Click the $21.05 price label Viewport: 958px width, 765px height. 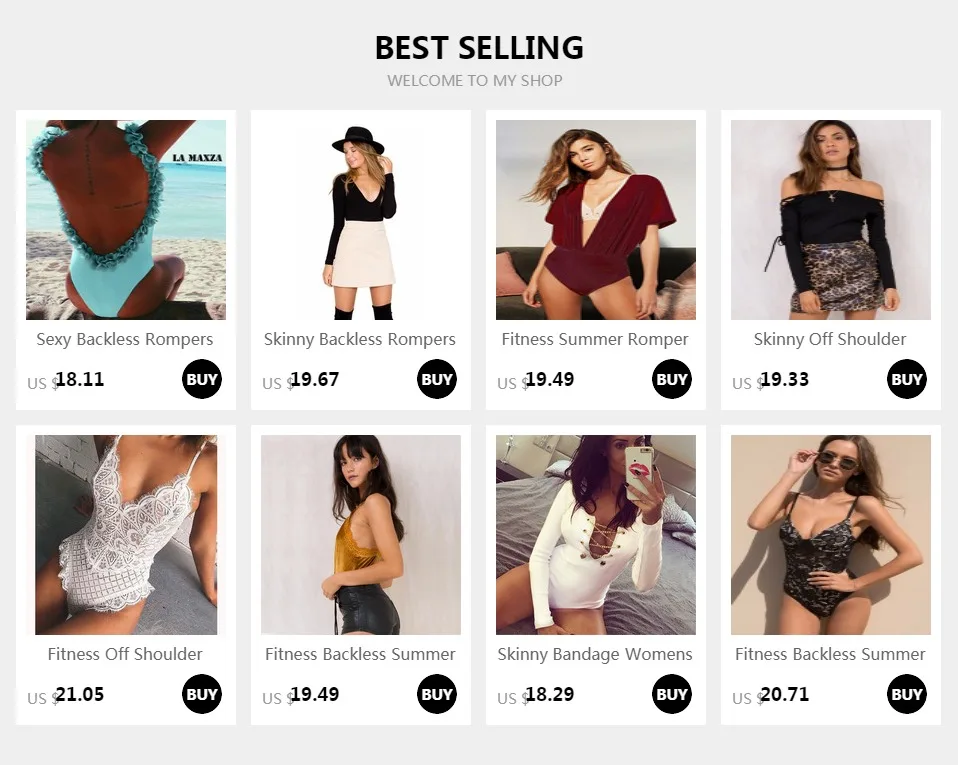click(x=79, y=694)
